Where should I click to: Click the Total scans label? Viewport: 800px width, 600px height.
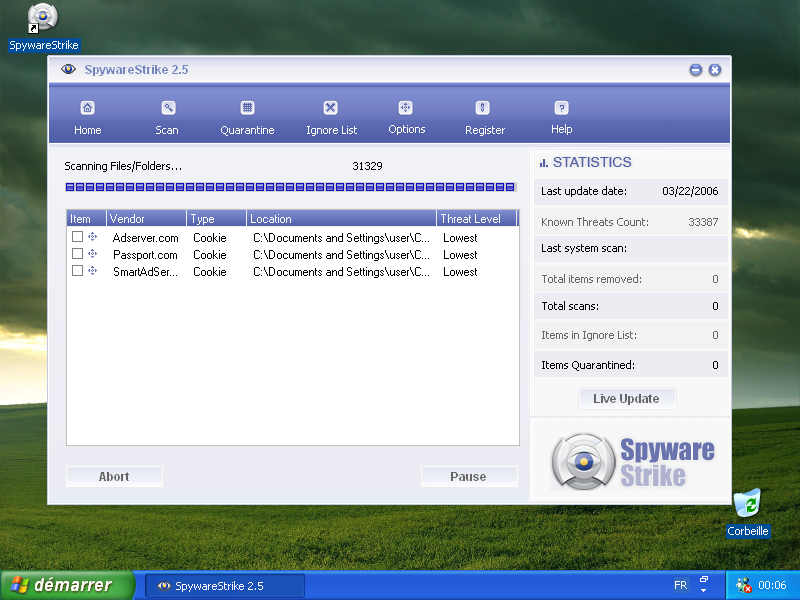pyautogui.click(x=570, y=306)
